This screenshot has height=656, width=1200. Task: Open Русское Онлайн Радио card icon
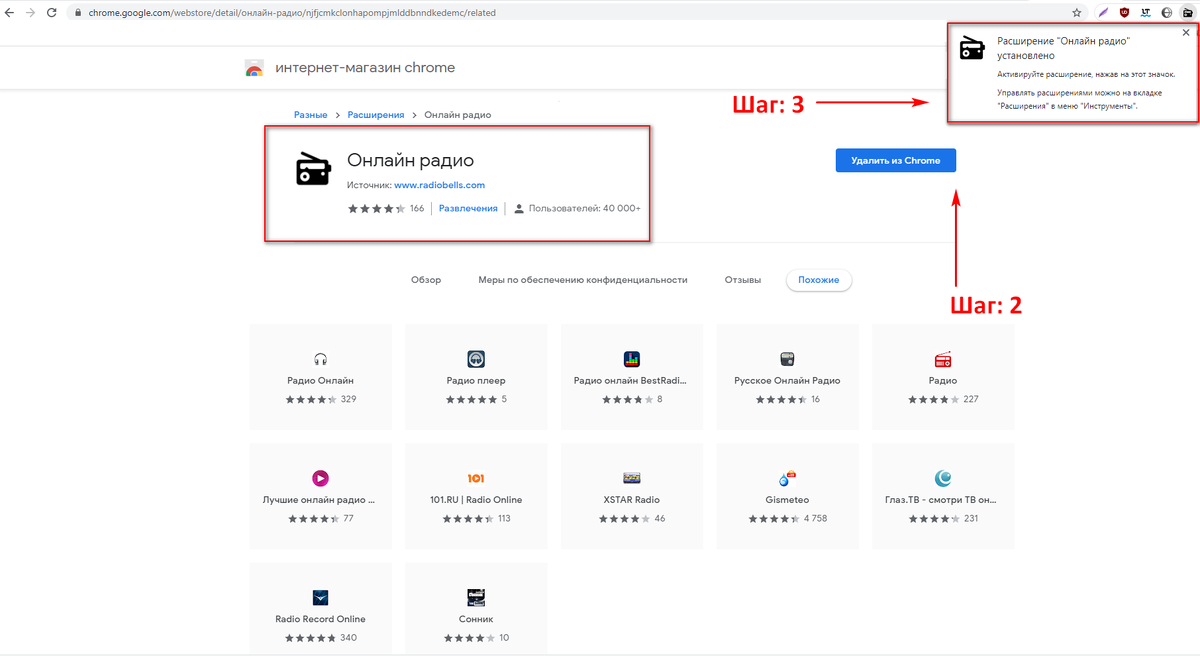coord(787,359)
